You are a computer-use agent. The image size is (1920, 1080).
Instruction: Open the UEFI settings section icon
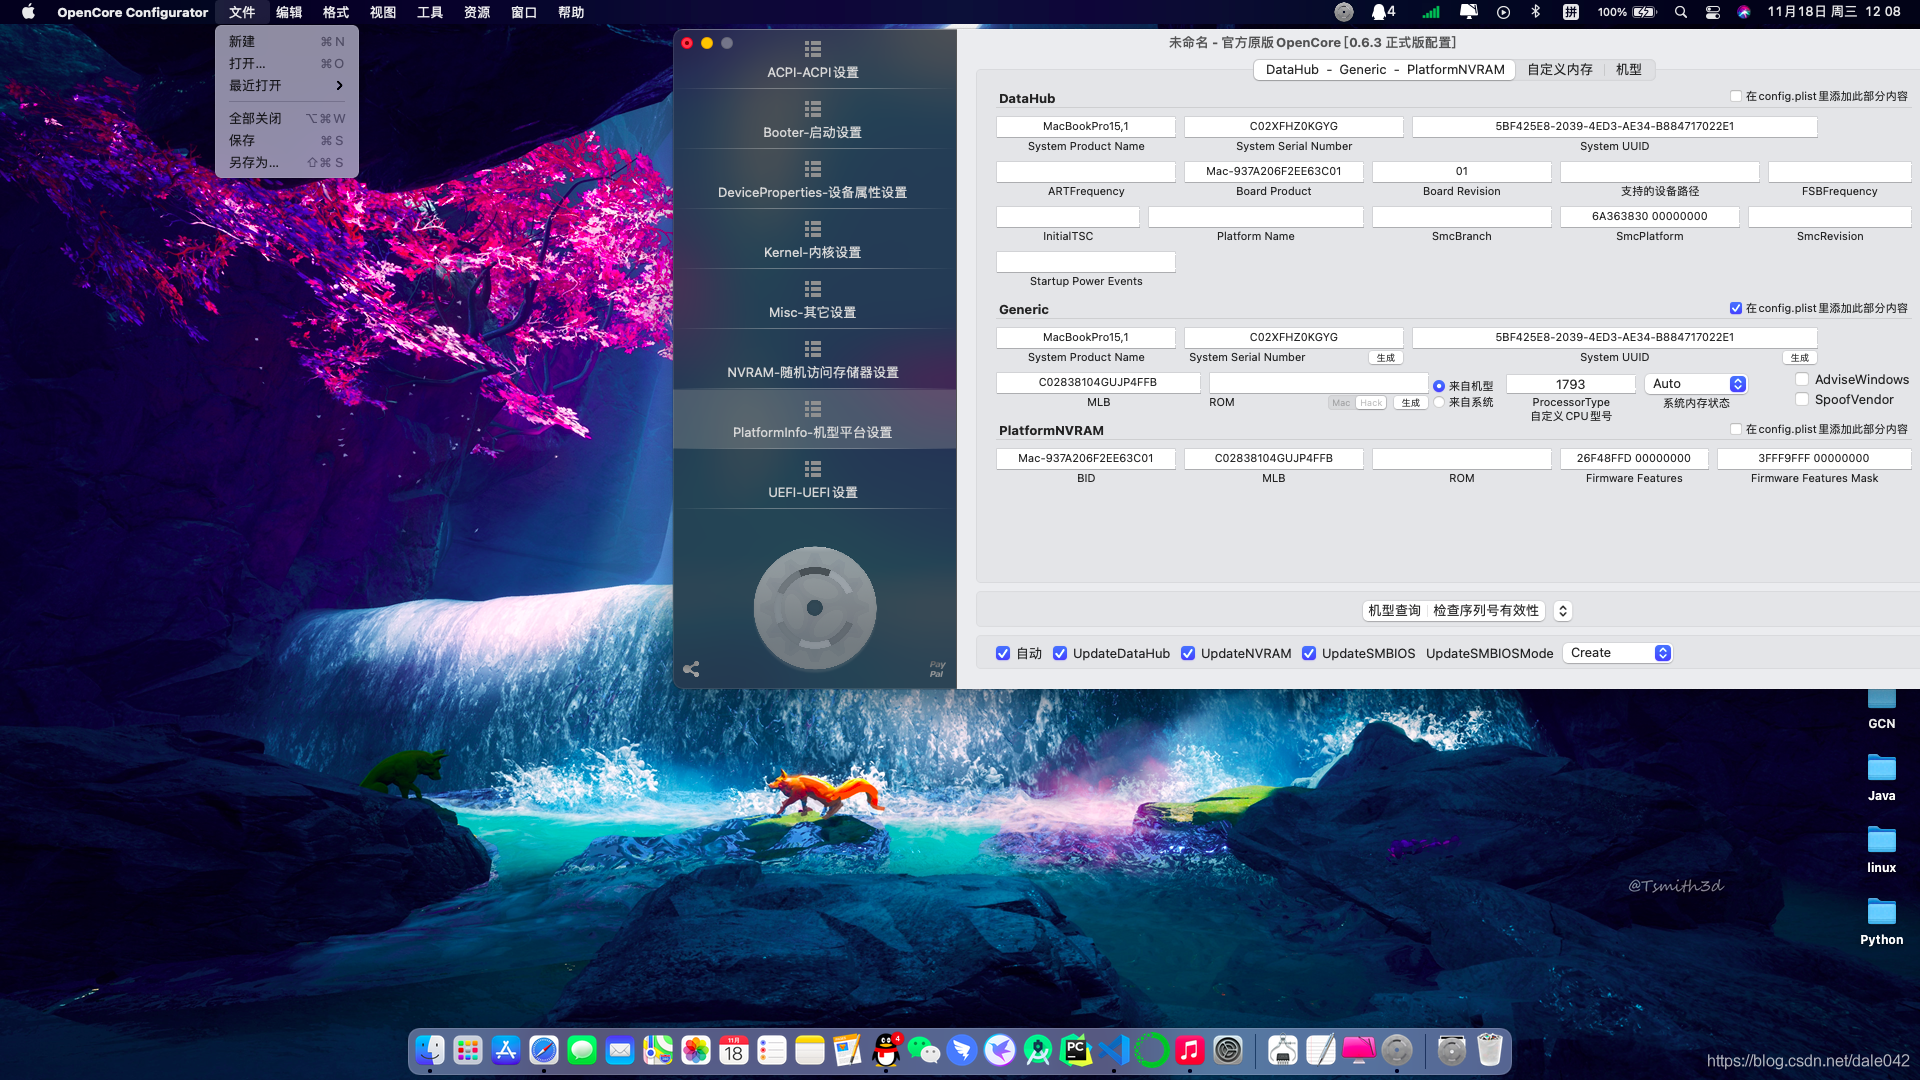point(813,469)
